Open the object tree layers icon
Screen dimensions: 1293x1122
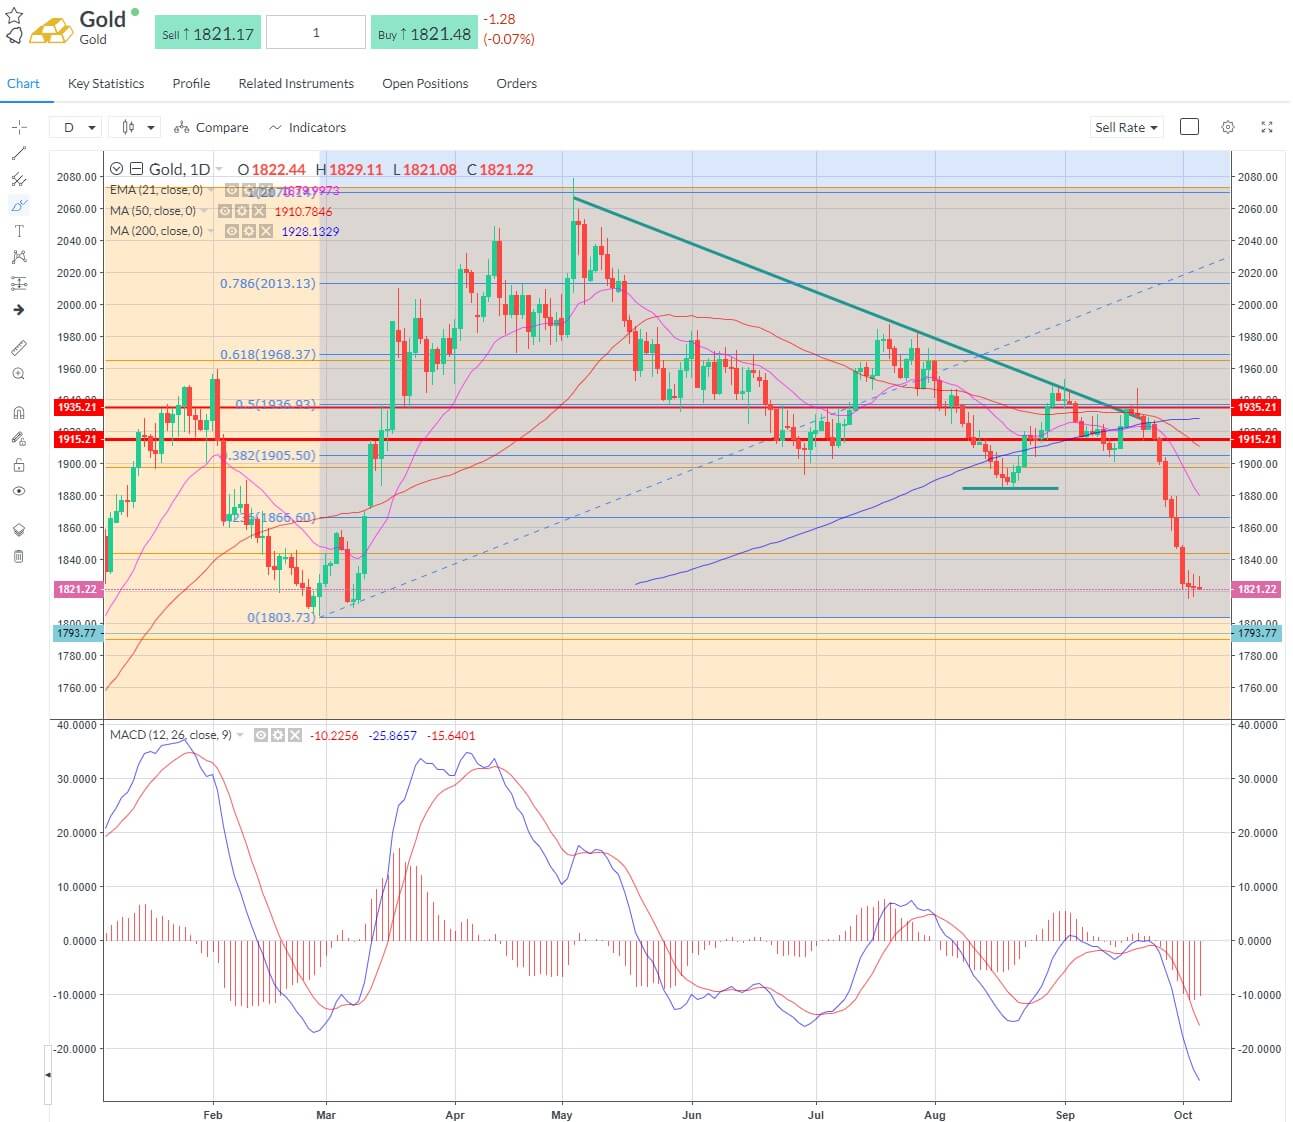point(18,530)
